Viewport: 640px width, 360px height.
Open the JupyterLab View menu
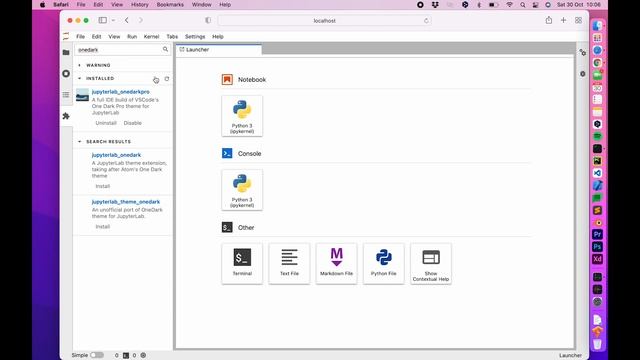tap(114, 36)
